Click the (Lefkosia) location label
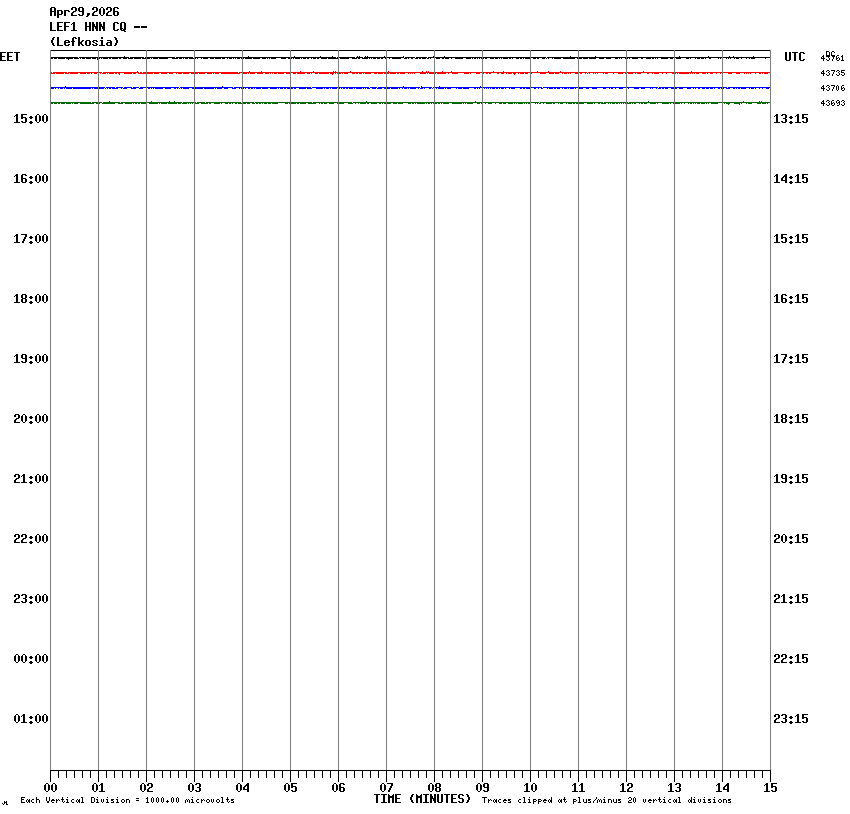 84,42
